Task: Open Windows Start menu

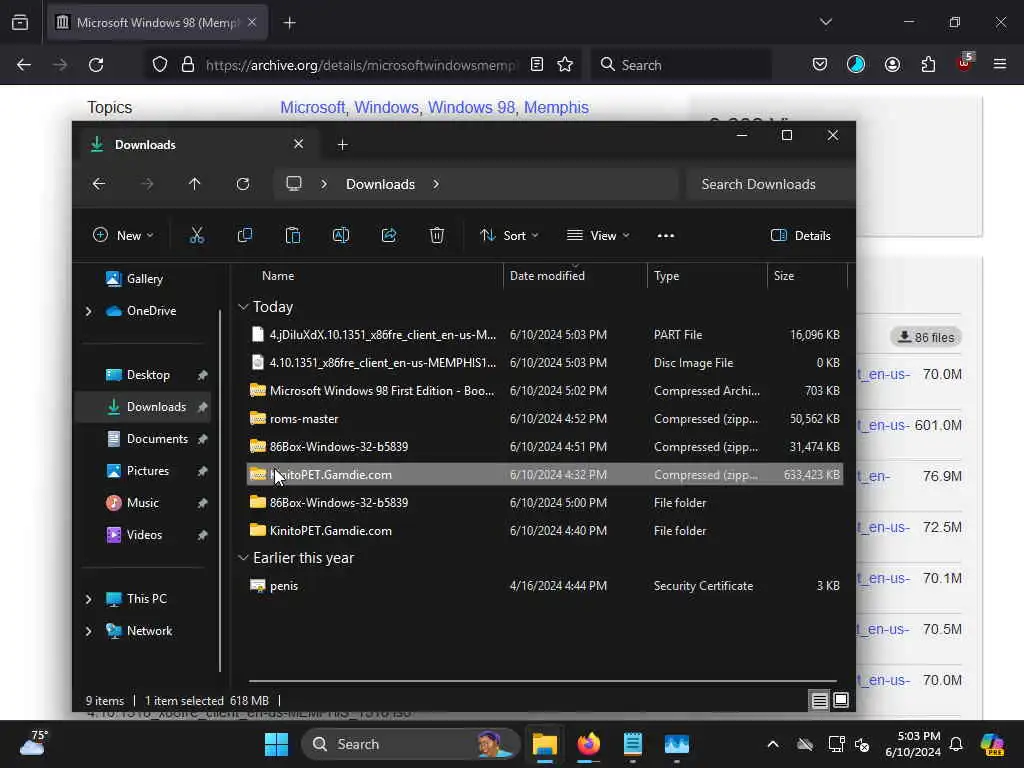Action: [x=276, y=744]
